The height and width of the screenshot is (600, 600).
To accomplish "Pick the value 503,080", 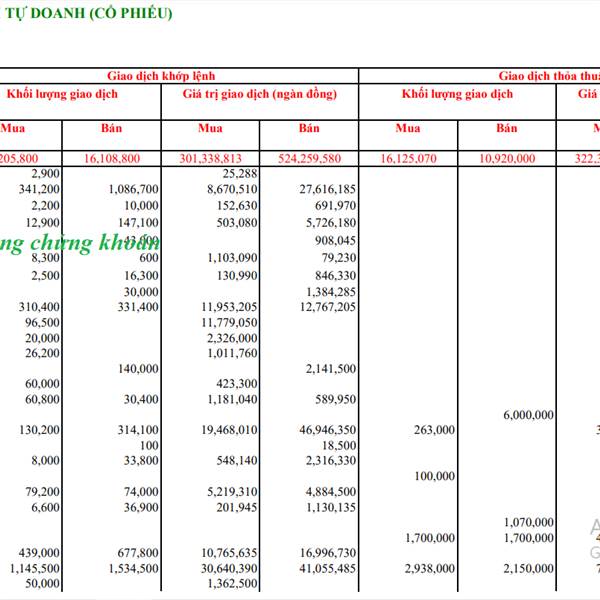I will pyautogui.click(x=237, y=222).
